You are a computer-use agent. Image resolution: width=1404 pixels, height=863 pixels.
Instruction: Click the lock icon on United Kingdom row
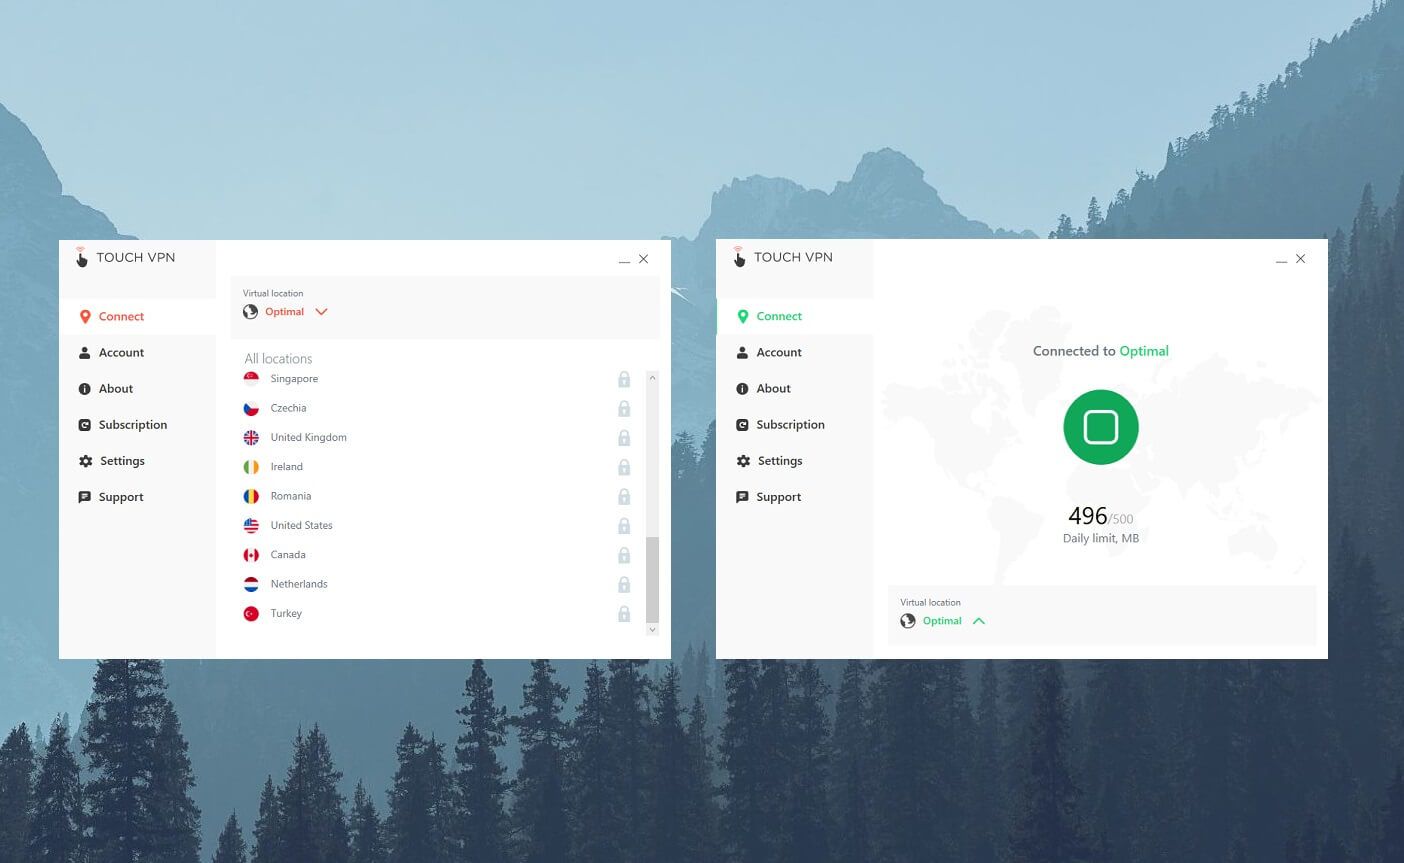click(x=624, y=438)
